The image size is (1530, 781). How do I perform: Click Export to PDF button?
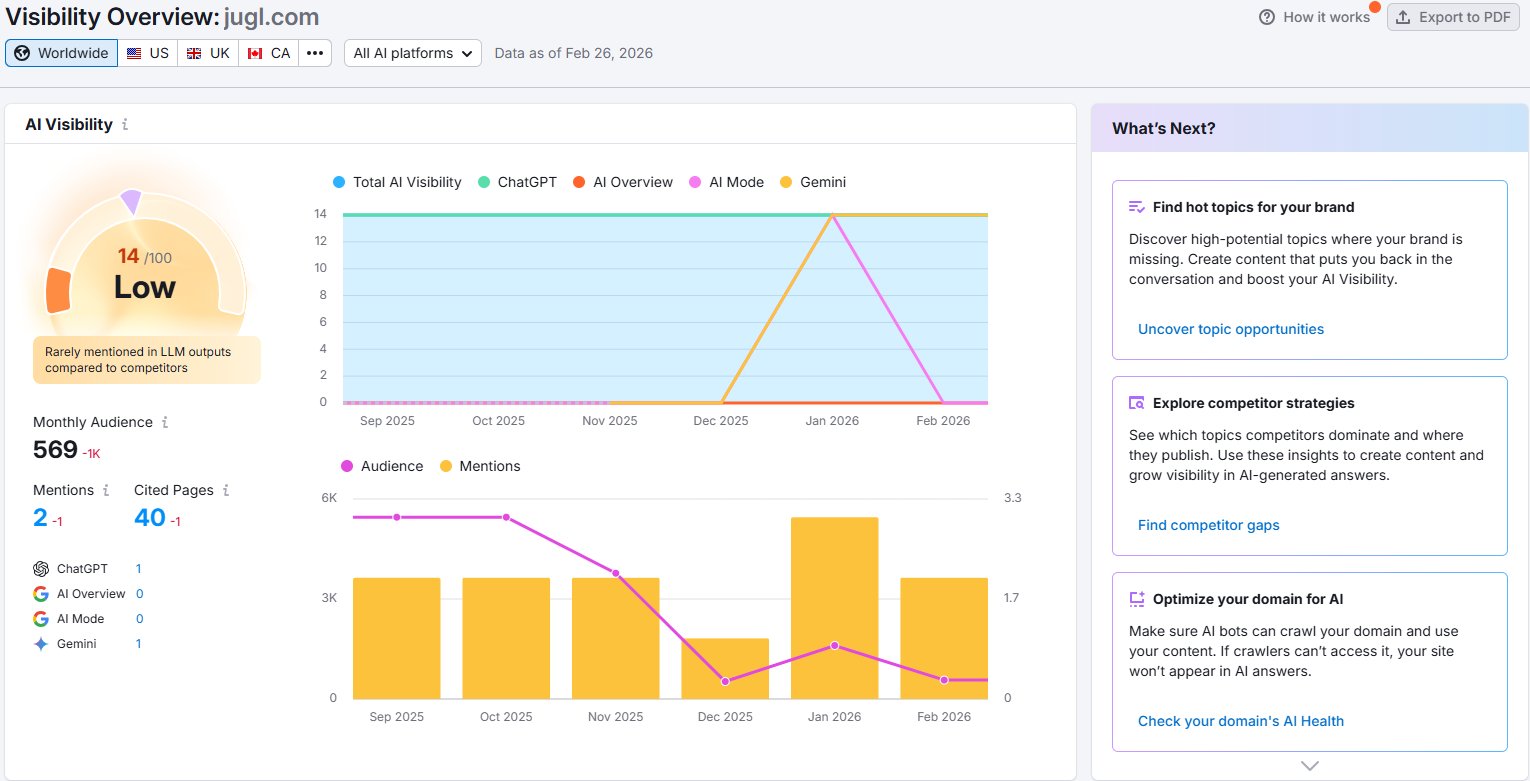[1454, 17]
